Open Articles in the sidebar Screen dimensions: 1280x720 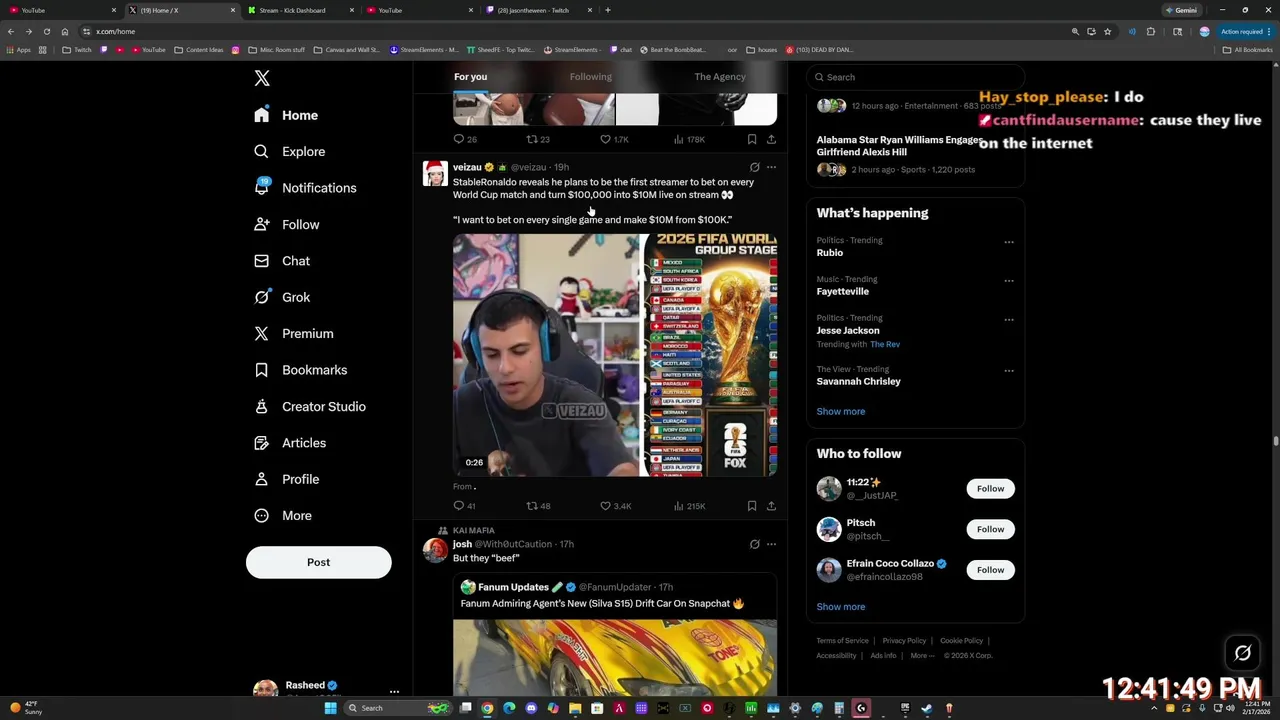(289, 443)
